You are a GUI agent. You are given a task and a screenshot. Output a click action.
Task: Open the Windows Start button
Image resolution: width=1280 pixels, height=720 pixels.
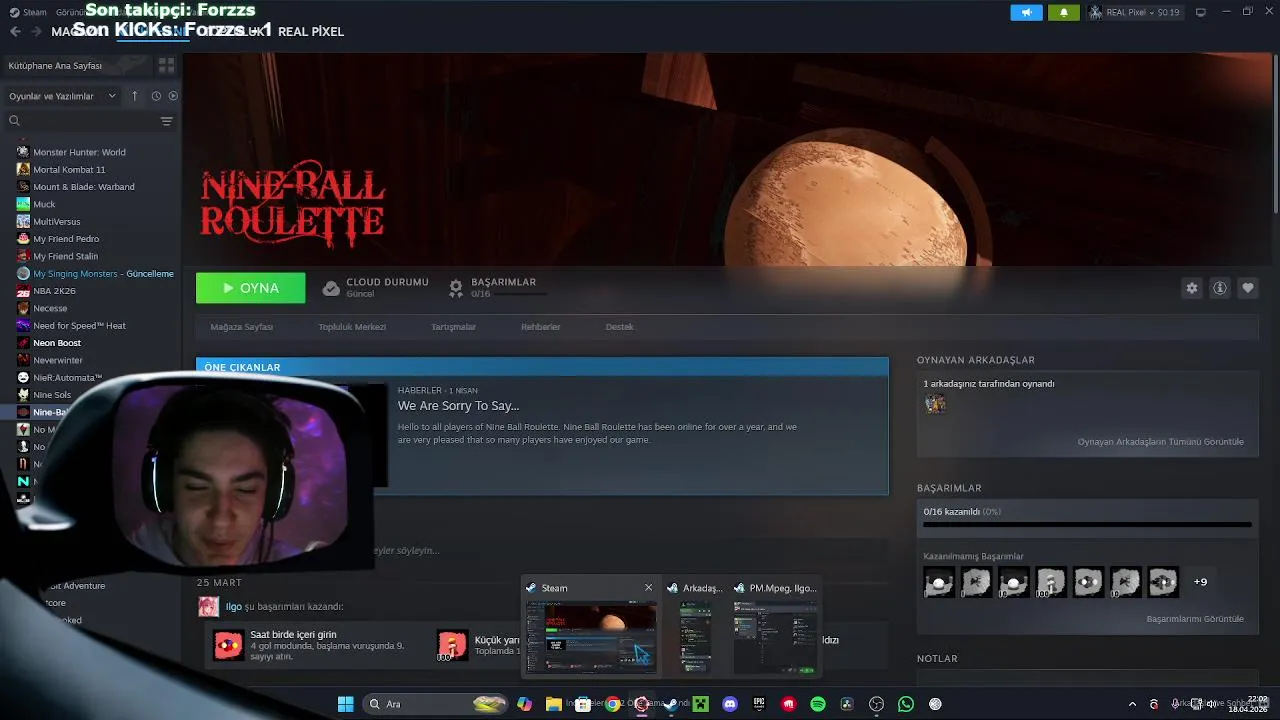point(345,704)
